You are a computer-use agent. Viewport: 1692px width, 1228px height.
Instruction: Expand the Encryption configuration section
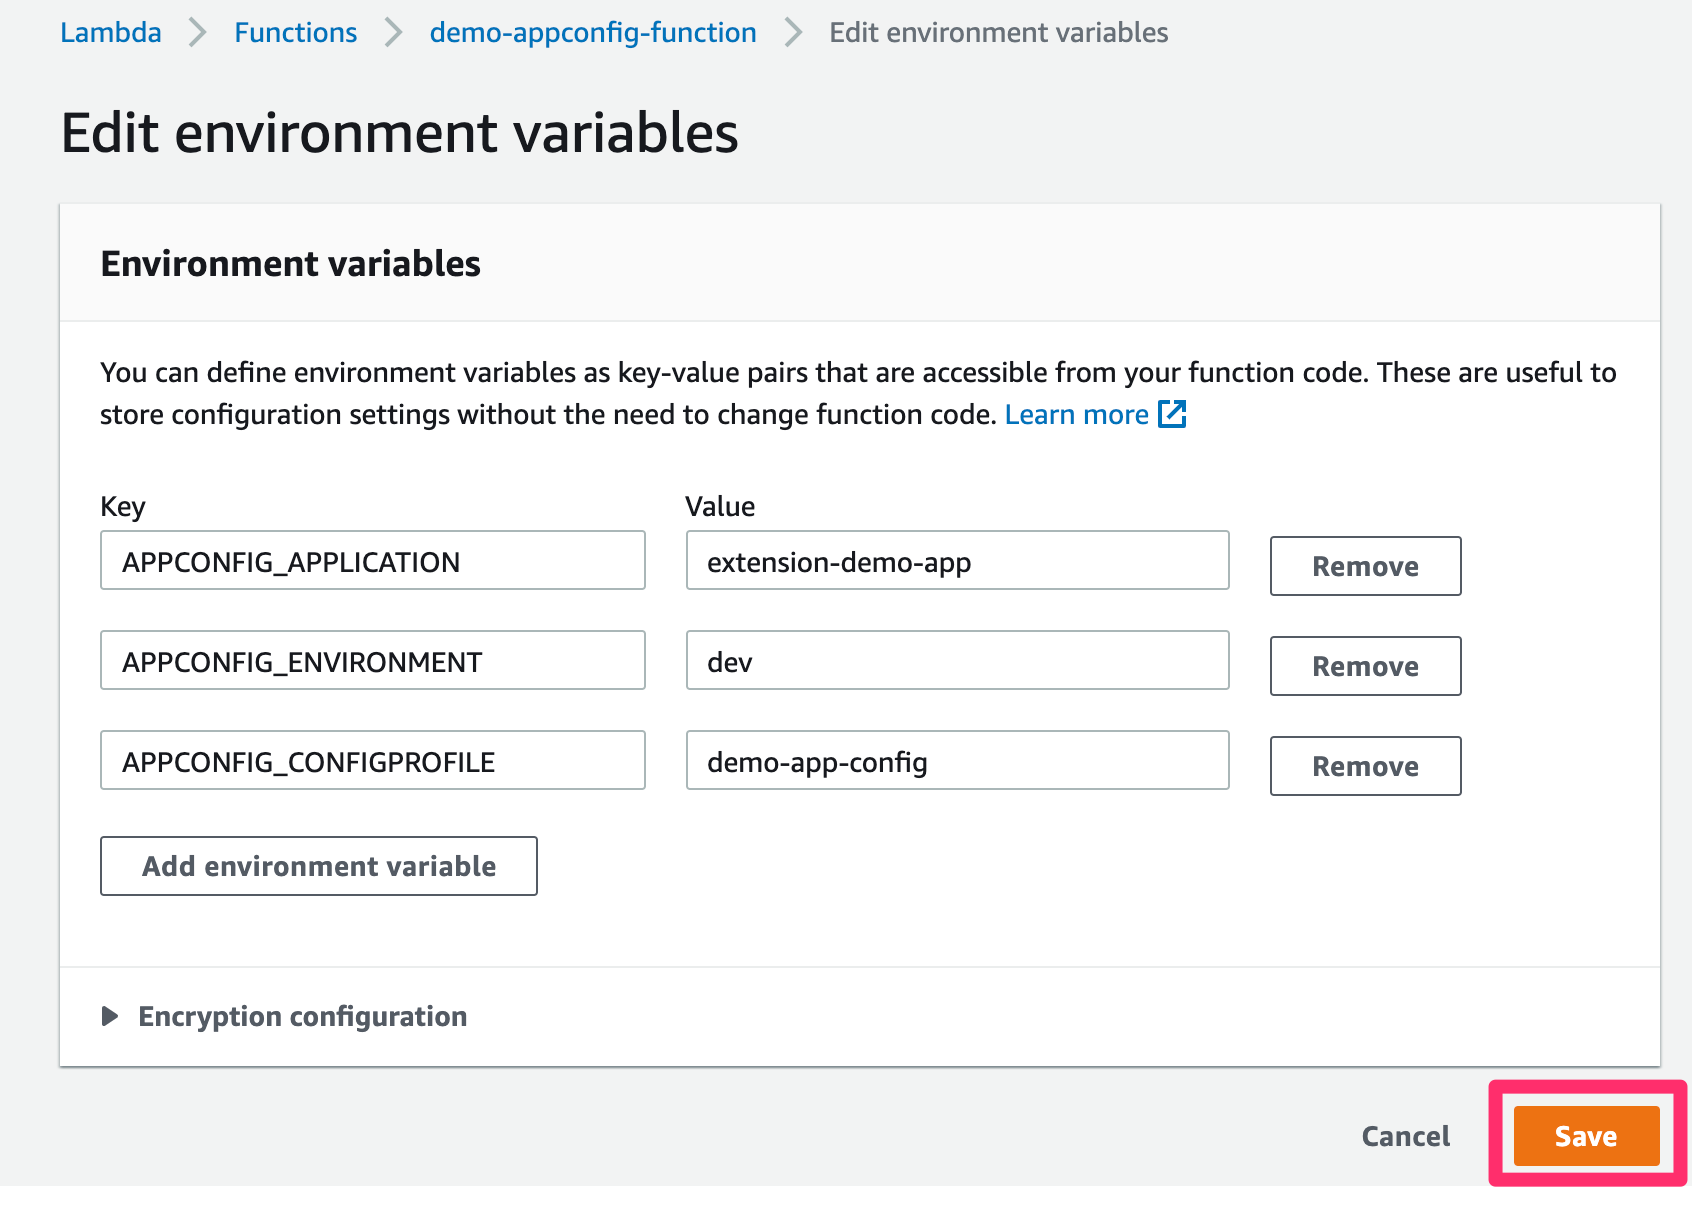[110, 1016]
